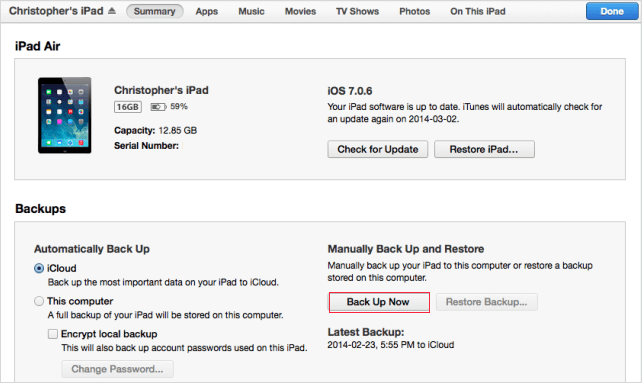Switch to the Photos tab
This screenshot has width=642, height=383.
point(415,11)
